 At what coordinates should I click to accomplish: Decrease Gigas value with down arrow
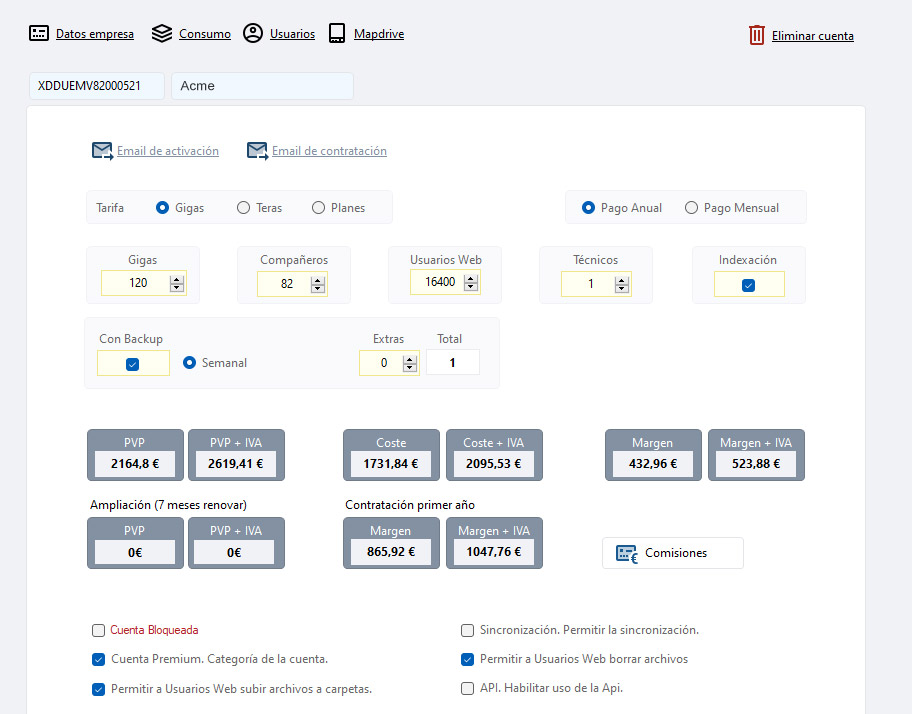coord(177,288)
